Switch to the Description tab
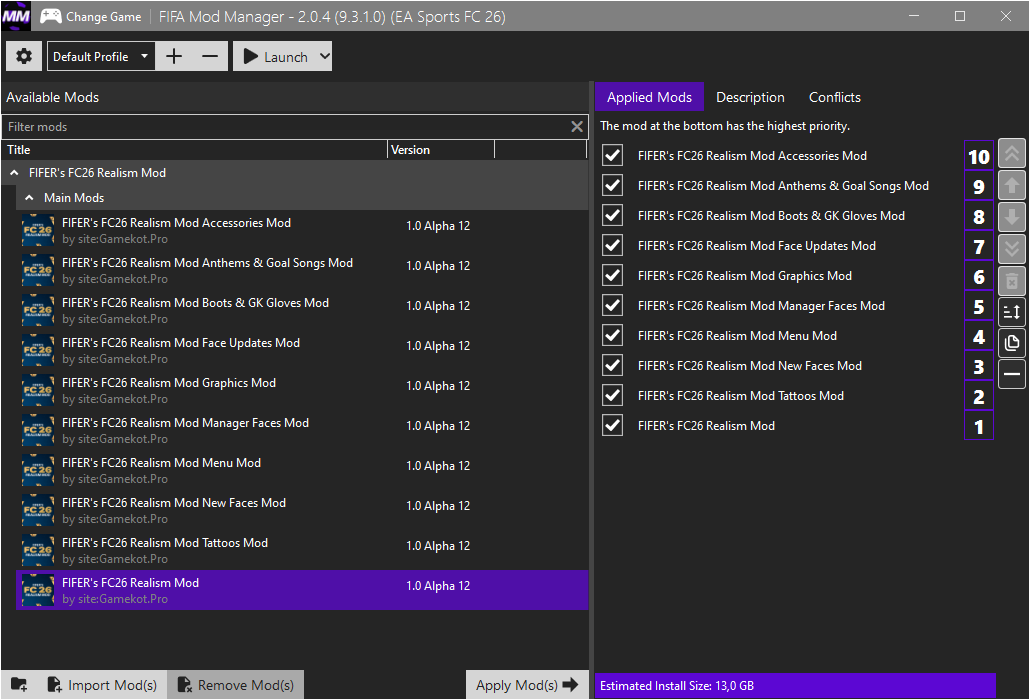The image size is (1030, 700). pos(750,97)
